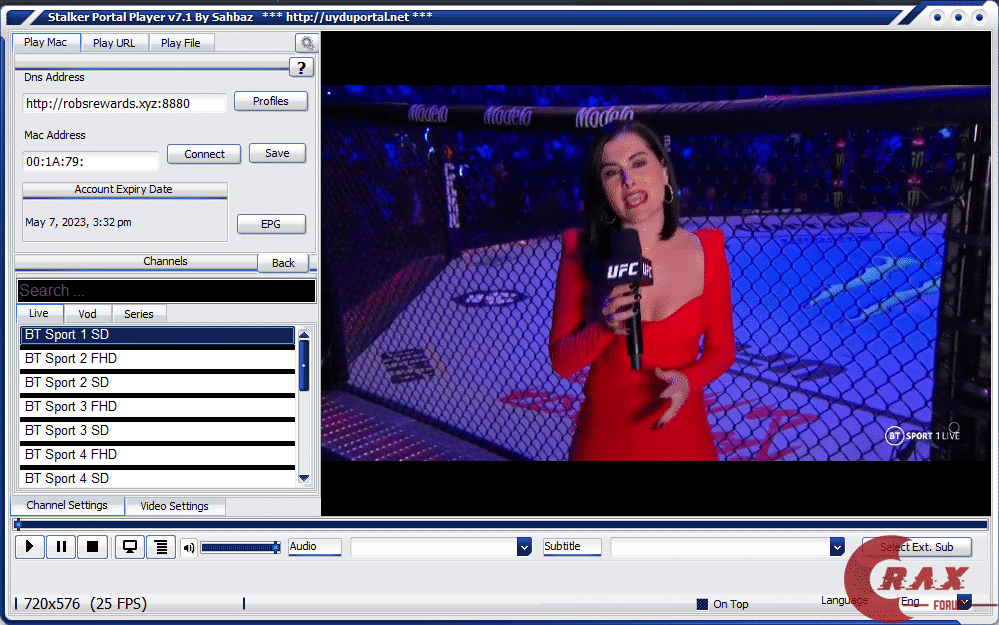The height and width of the screenshot is (625, 999).
Task: Select channel BT Sport 2 SD
Action: coord(157,383)
